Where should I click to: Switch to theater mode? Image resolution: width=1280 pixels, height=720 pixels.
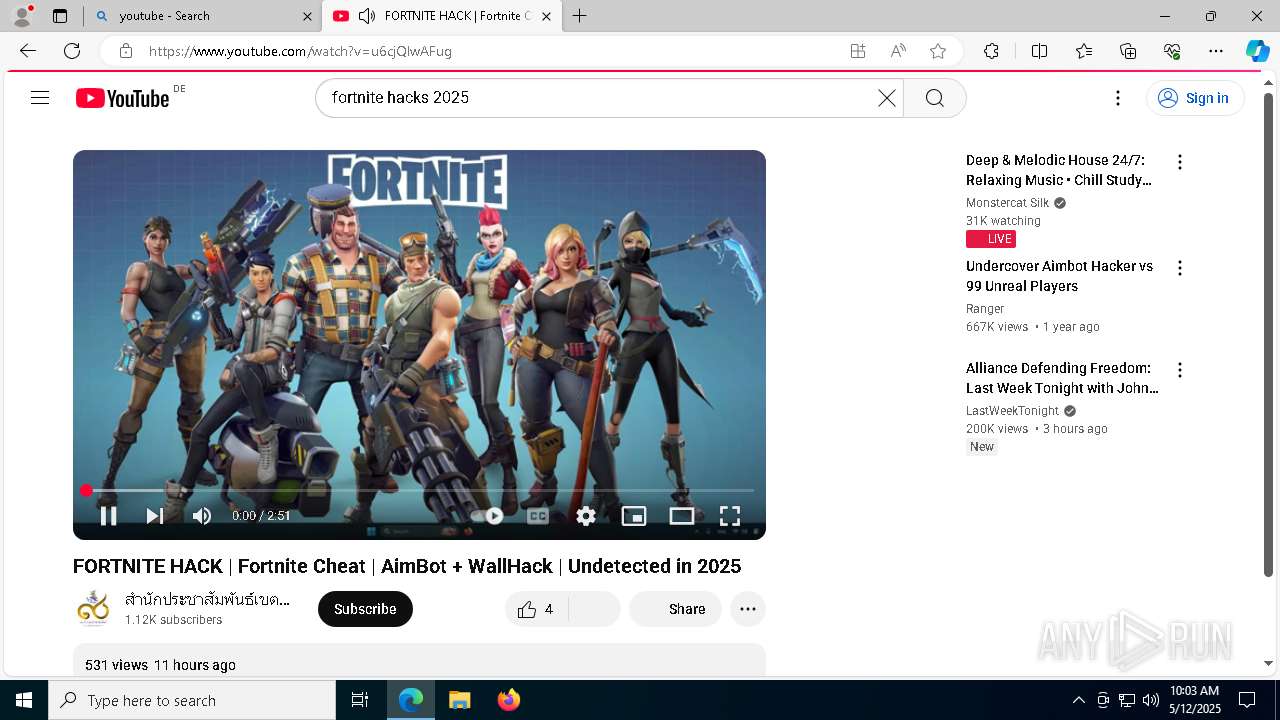click(x=682, y=516)
